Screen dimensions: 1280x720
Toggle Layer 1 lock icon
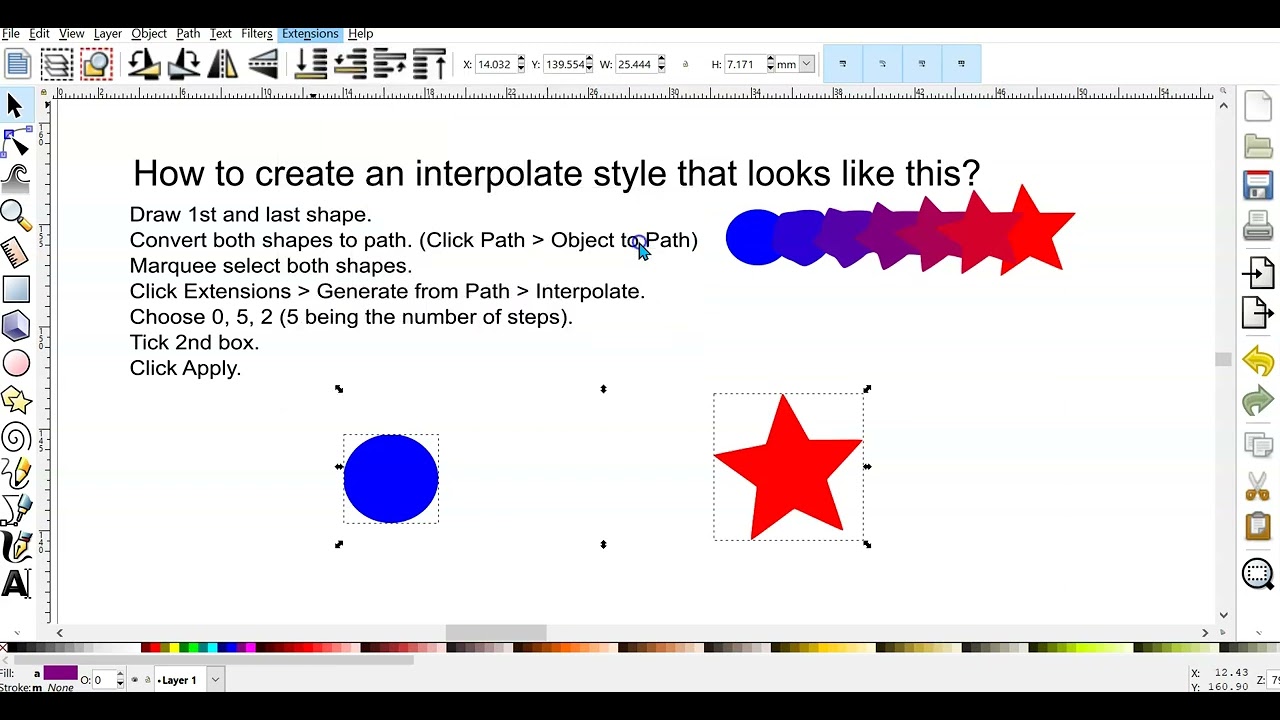tap(148, 680)
